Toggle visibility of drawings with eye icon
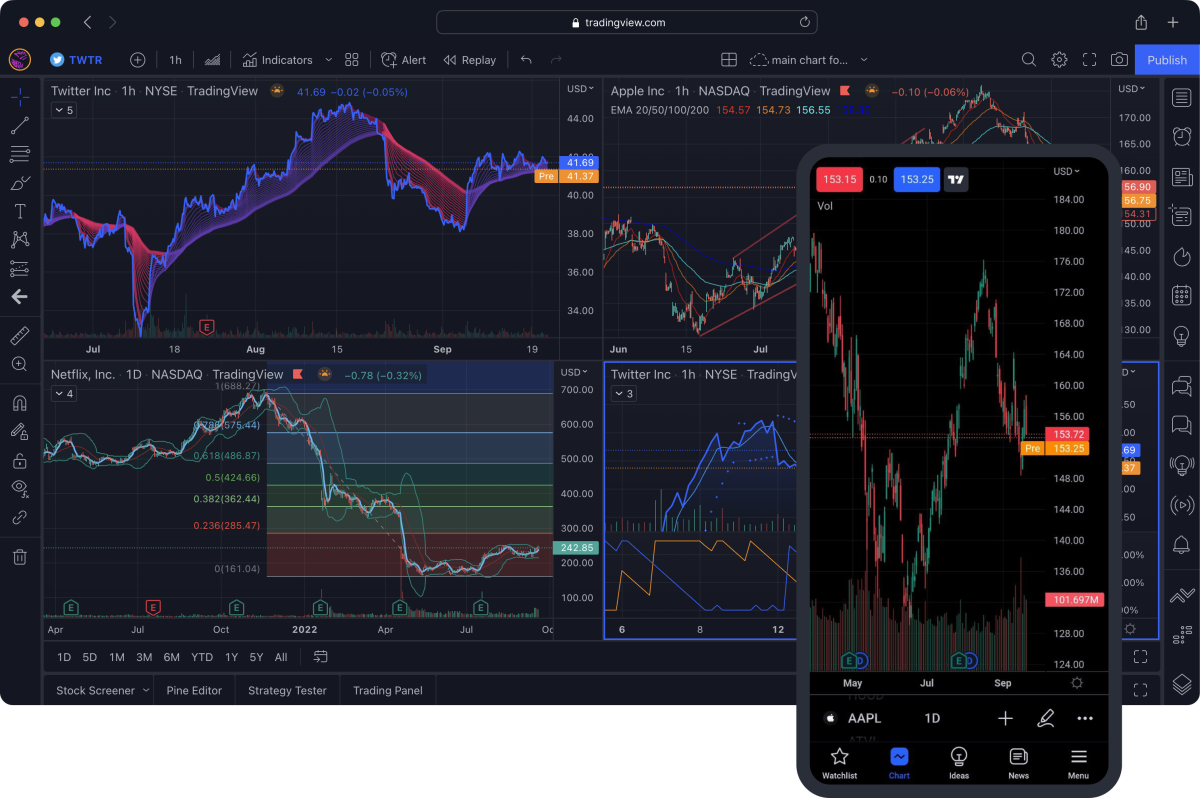 (20, 488)
